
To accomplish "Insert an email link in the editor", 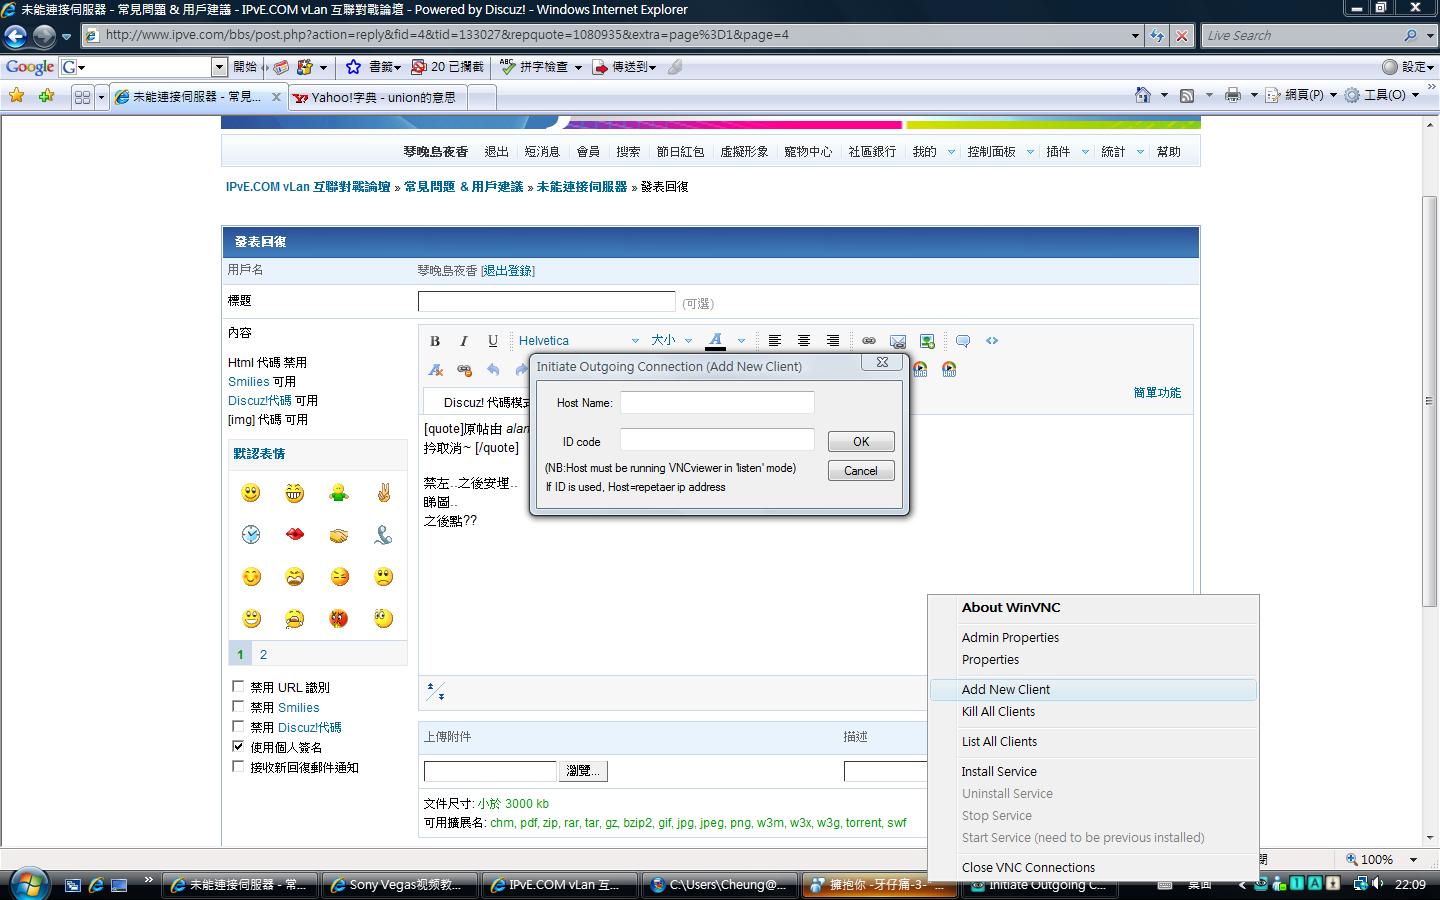I will pos(898,341).
